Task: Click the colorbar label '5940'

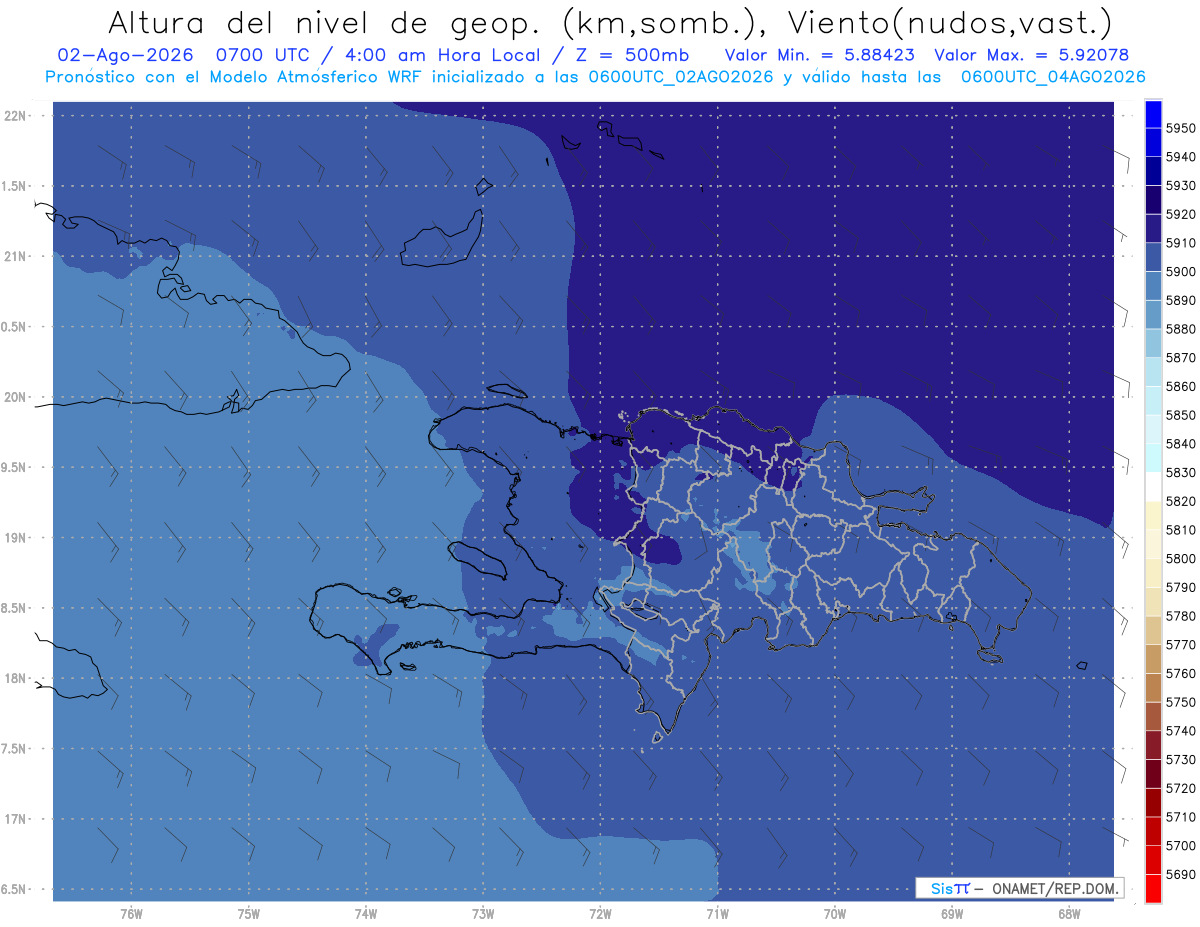Action: (1180, 157)
